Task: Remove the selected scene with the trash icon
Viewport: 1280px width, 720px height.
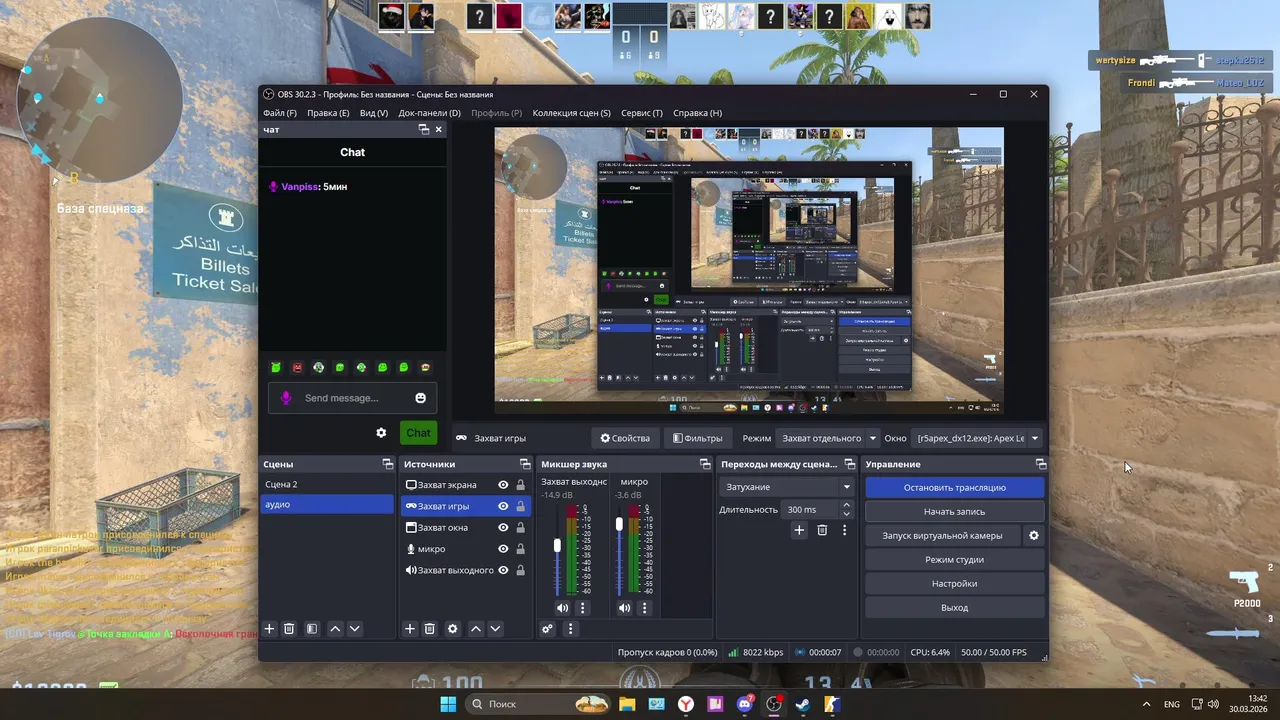Action: click(x=289, y=629)
